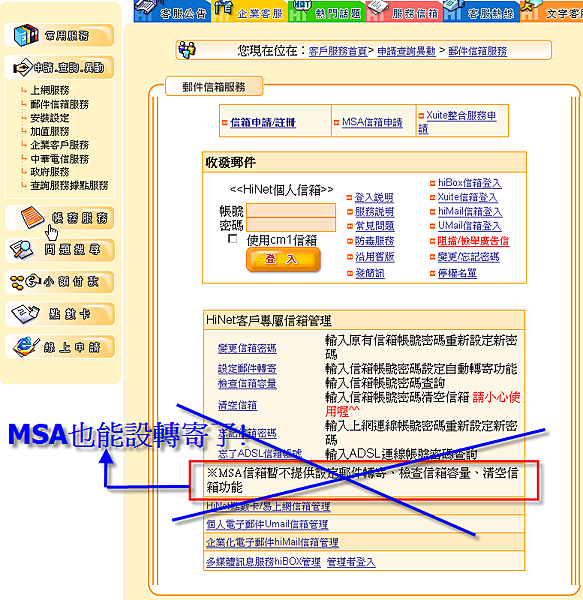
Task: Follow the 客戶服務首頁 breadcrumb link
Action: click(338, 51)
